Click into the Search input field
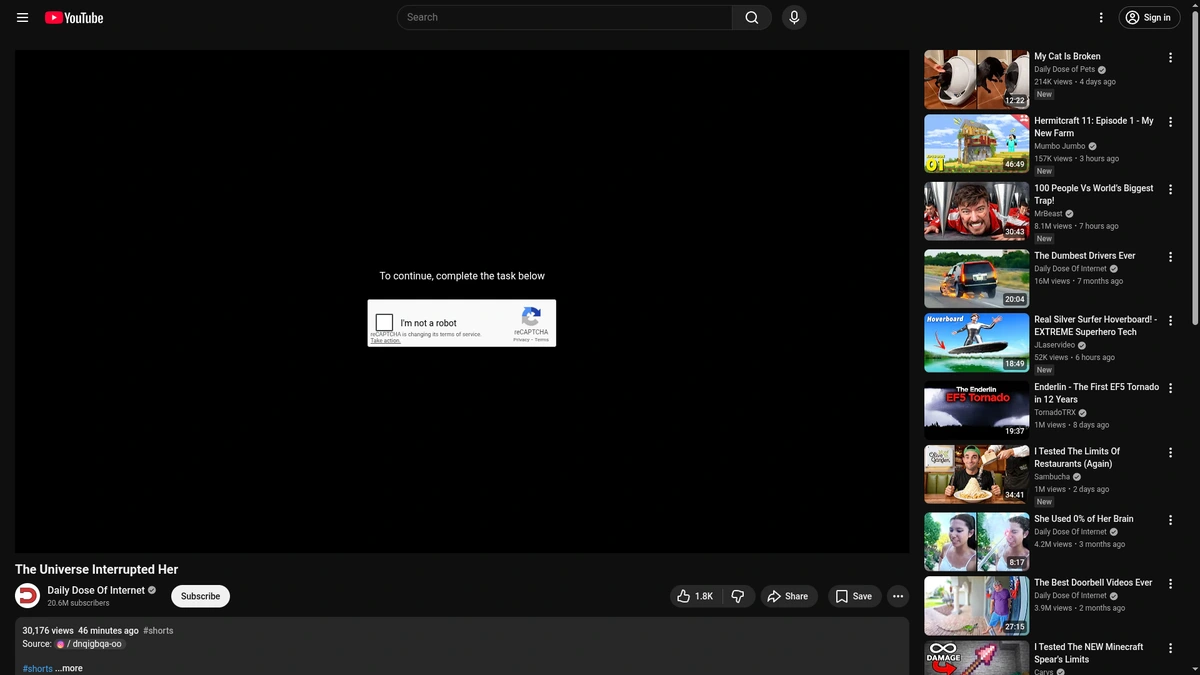This screenshot has width=1200, height=675. click(x=565, y=17)
